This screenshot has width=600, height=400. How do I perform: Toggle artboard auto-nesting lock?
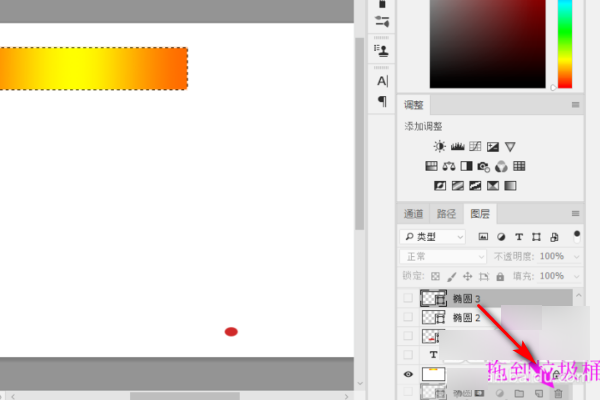pos(484,276)
